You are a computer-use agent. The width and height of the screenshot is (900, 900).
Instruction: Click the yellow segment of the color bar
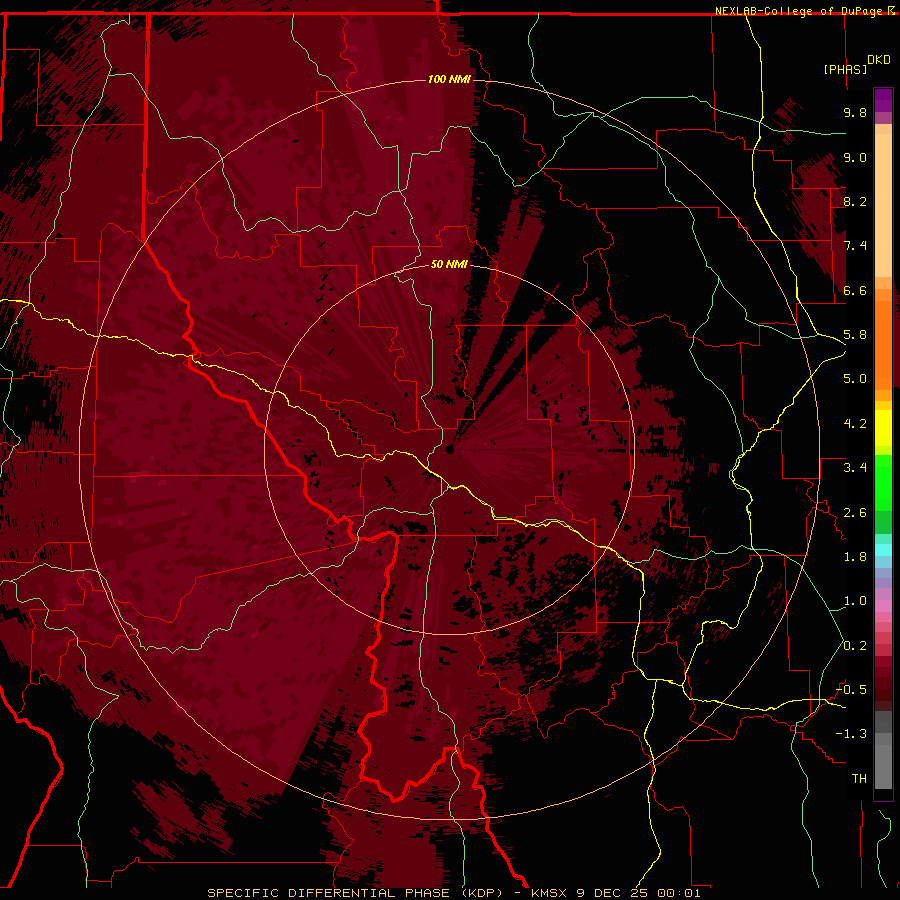[x=883, y=428]
